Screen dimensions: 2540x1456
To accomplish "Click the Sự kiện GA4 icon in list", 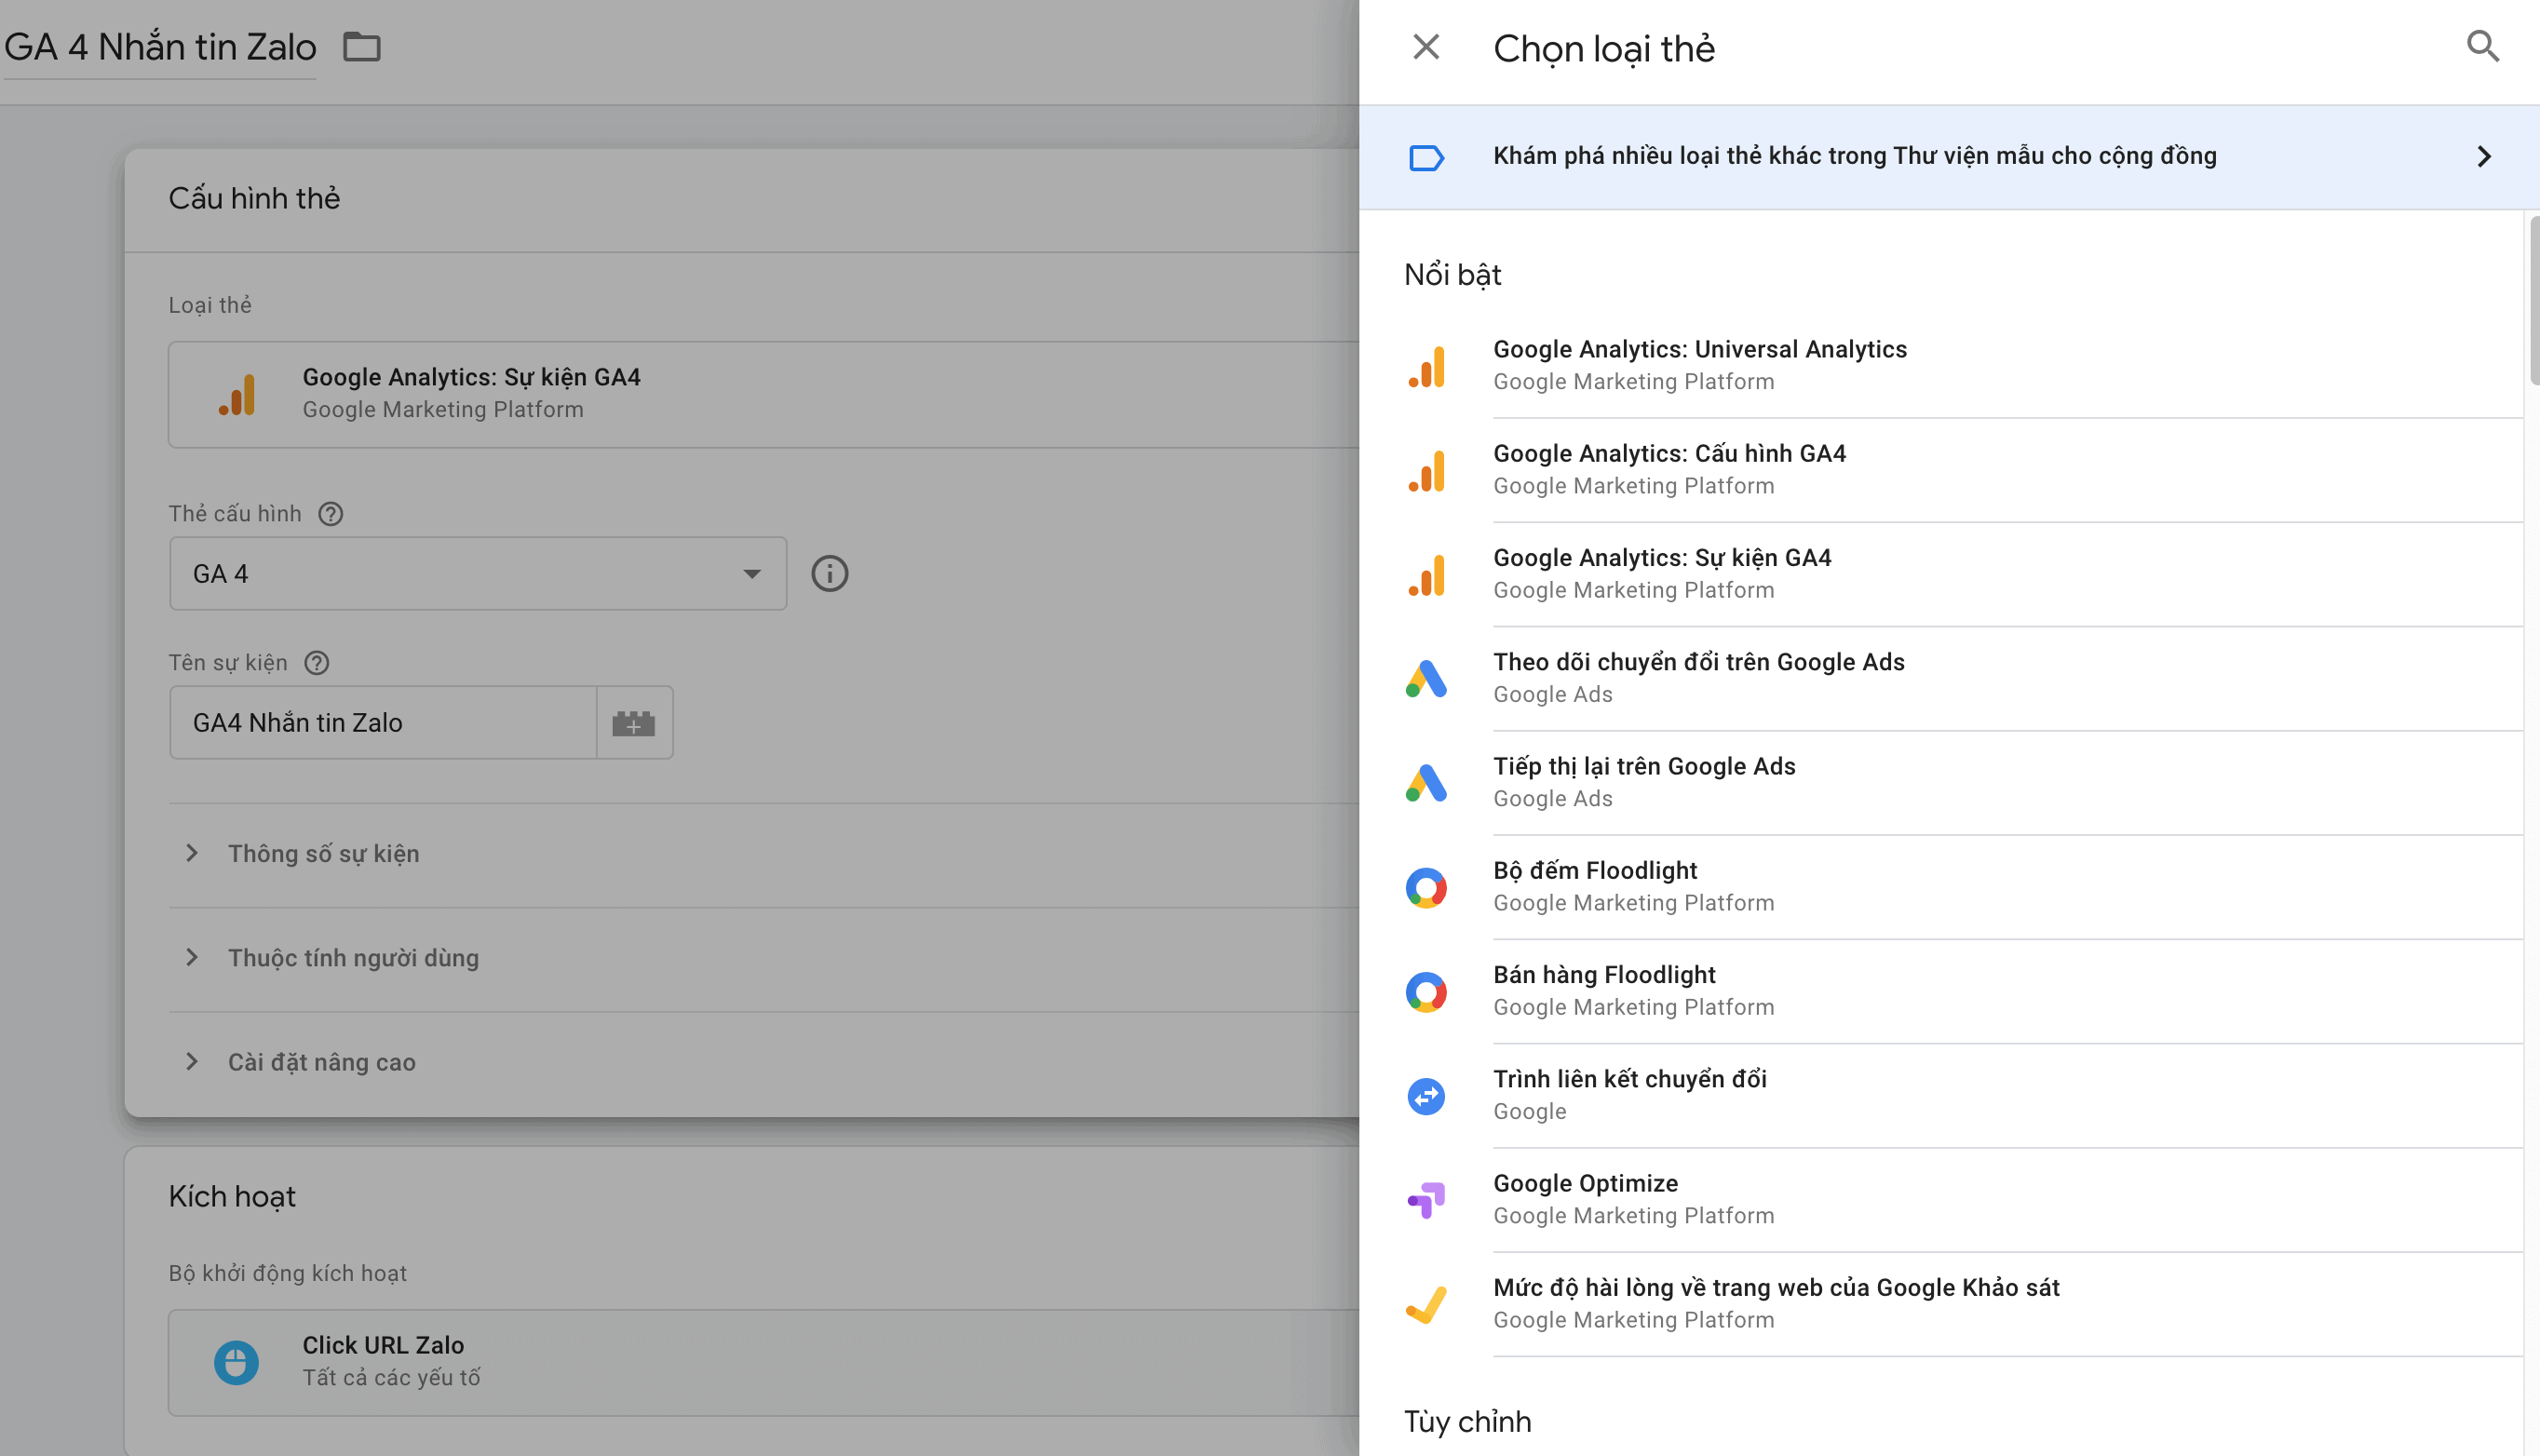I will (x=1427, y=574).
